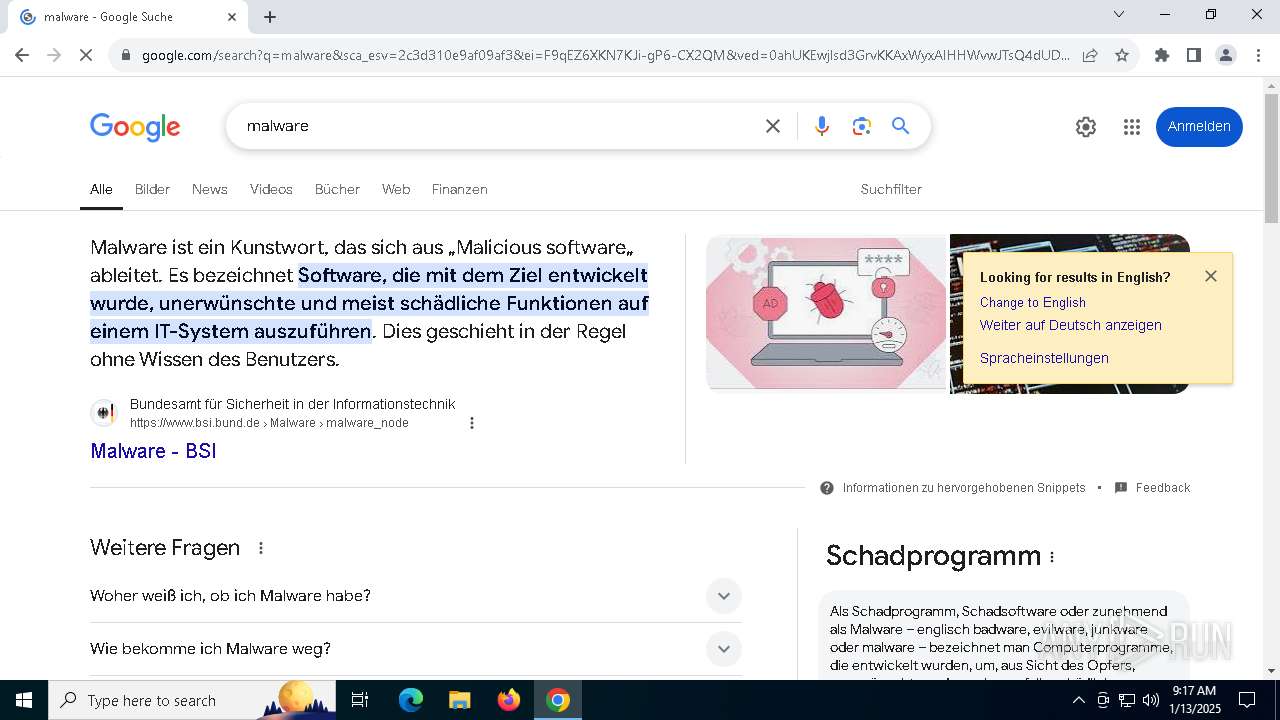Open options for BSI result

(x=472, y=423)
